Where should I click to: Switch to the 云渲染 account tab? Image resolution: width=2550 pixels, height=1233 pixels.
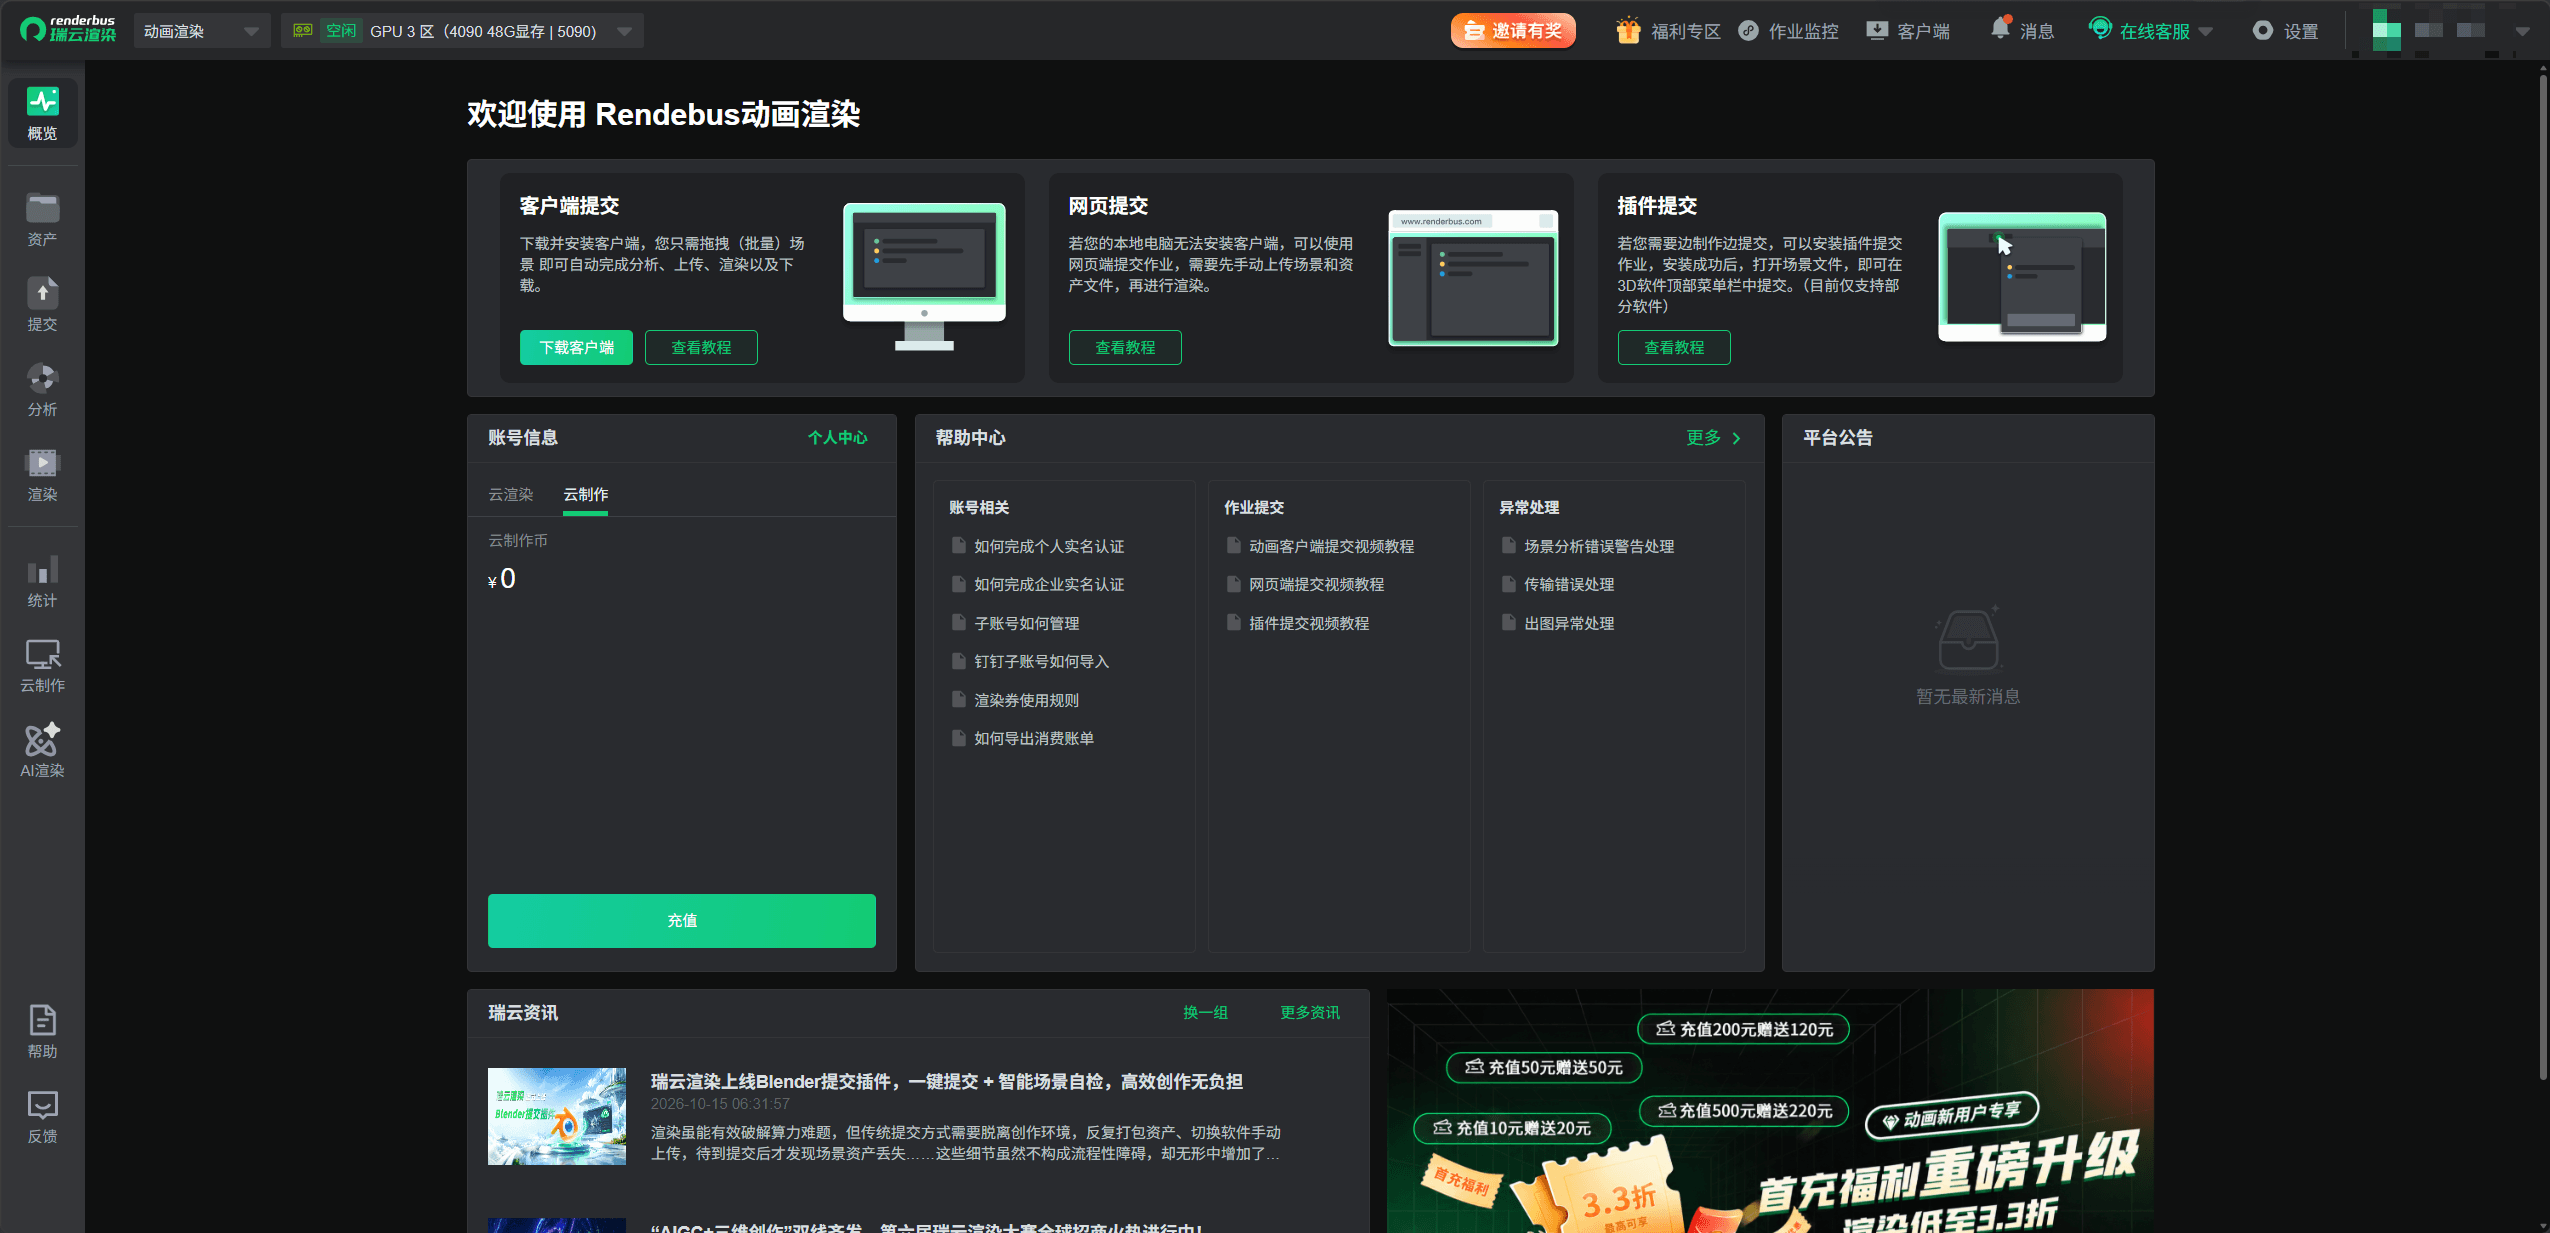(511, 494)
